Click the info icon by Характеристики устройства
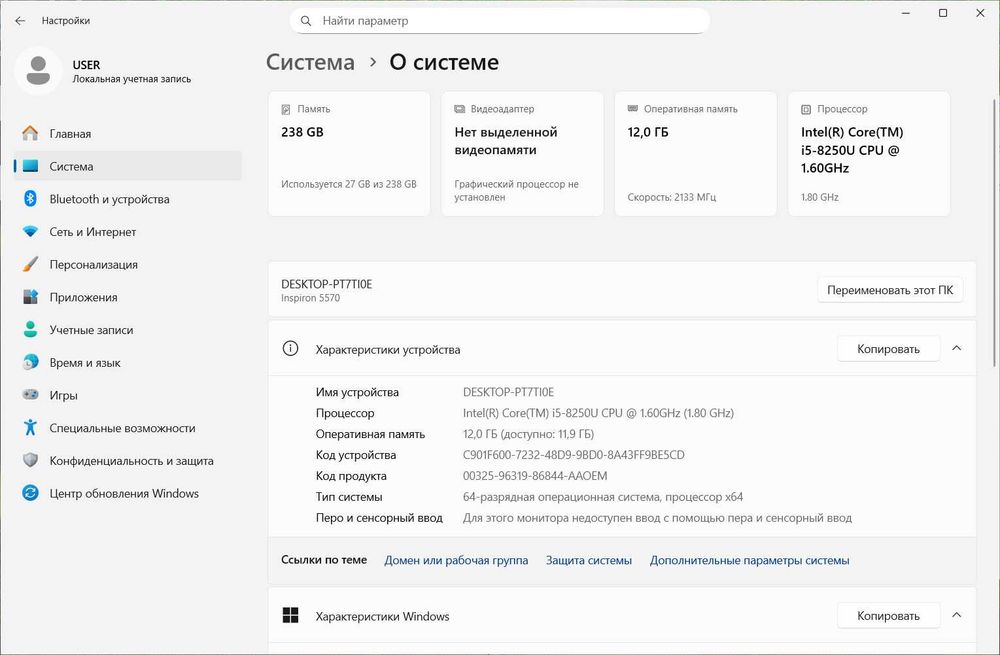The height and width of the screenshot is (655, 1000). tap(290, 349)
